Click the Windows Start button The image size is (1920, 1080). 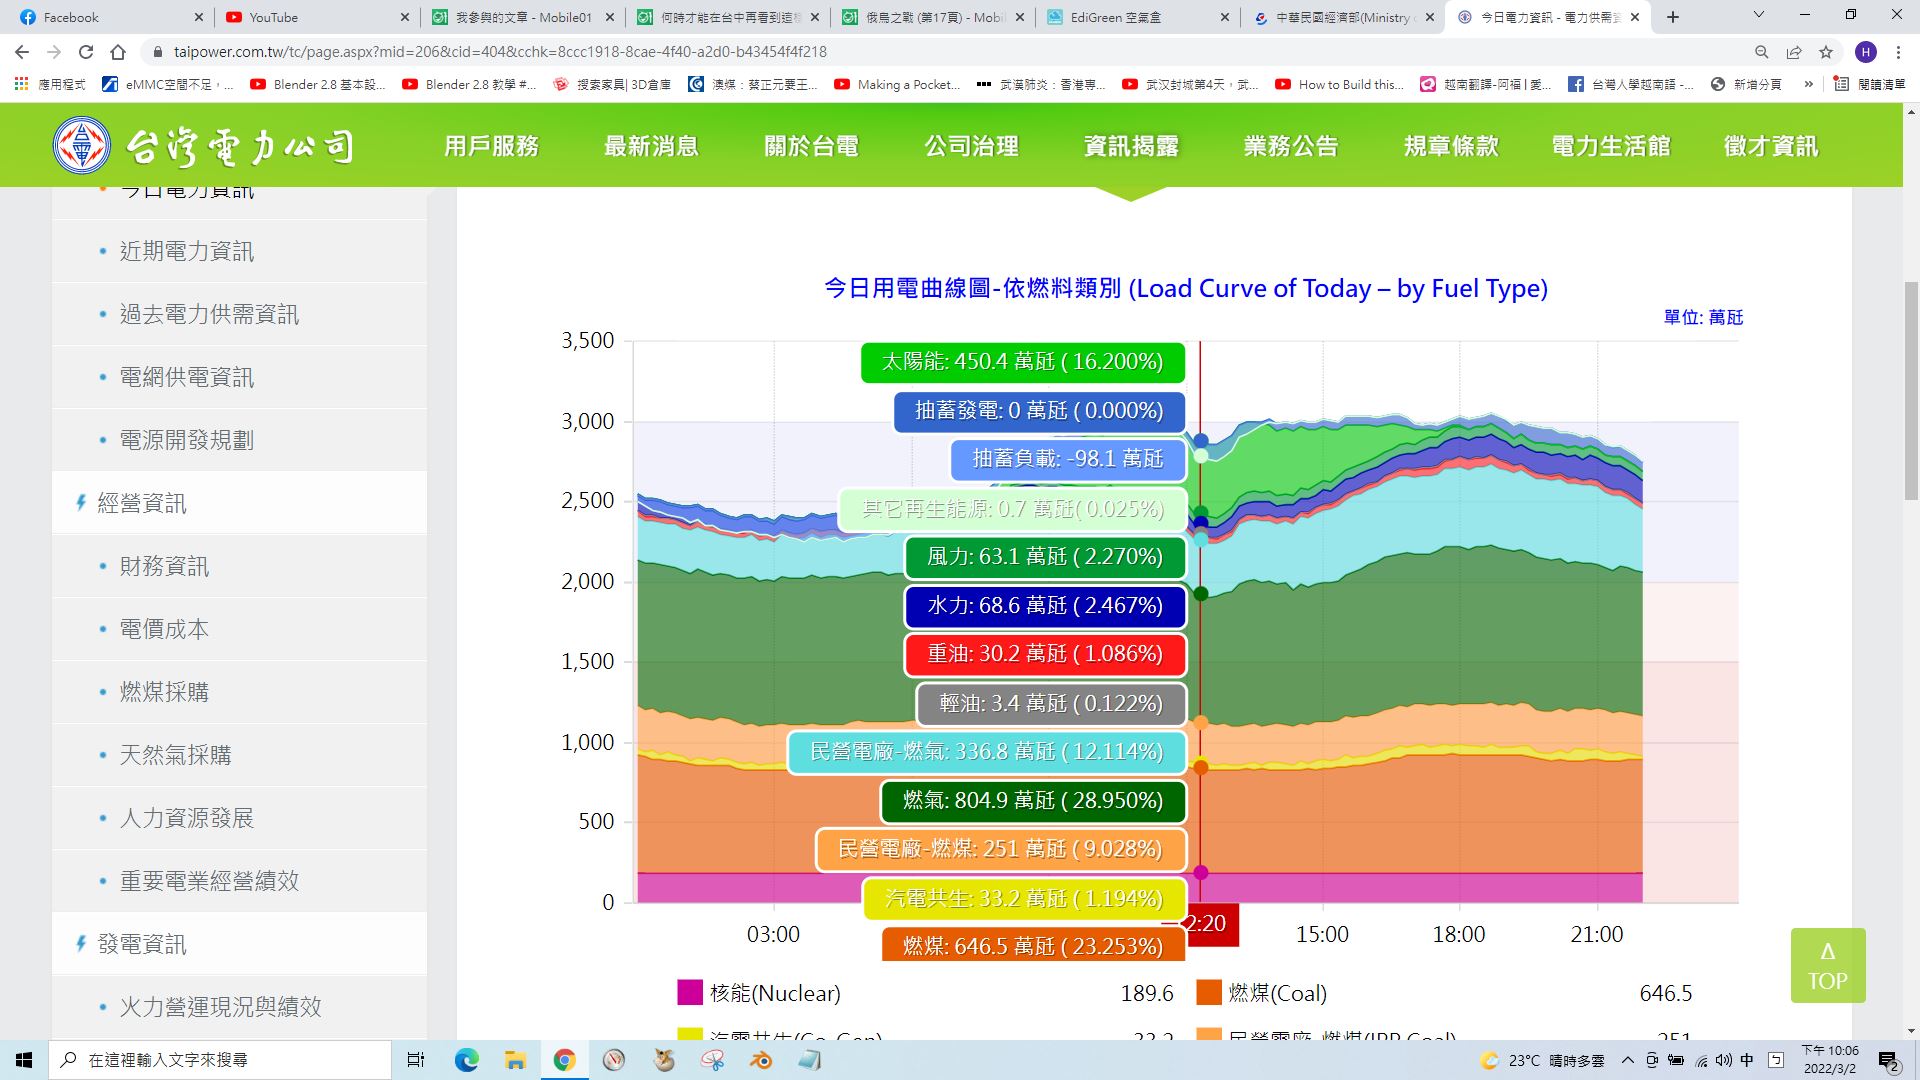pyautogui.click(x=24, y=1060)
